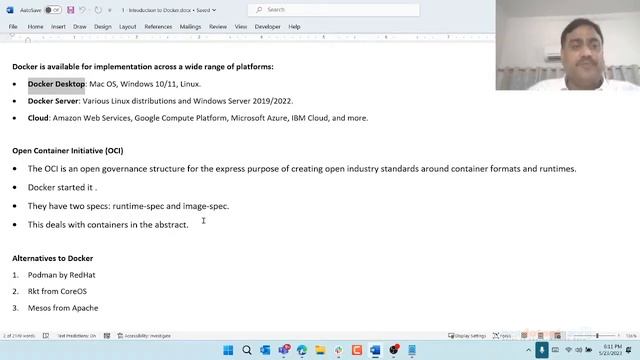Screen dimensions: 640x360
Task: Open Accessibility: Investigate from status bar
Action: (x=144, y=336)
